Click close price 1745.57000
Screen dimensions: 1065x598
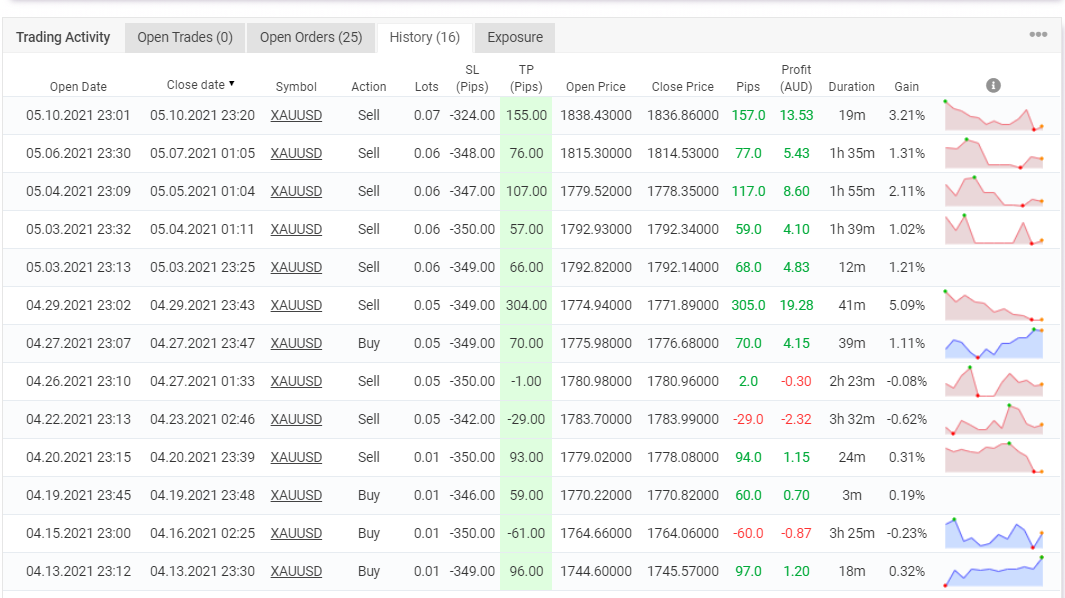point(683,572)
